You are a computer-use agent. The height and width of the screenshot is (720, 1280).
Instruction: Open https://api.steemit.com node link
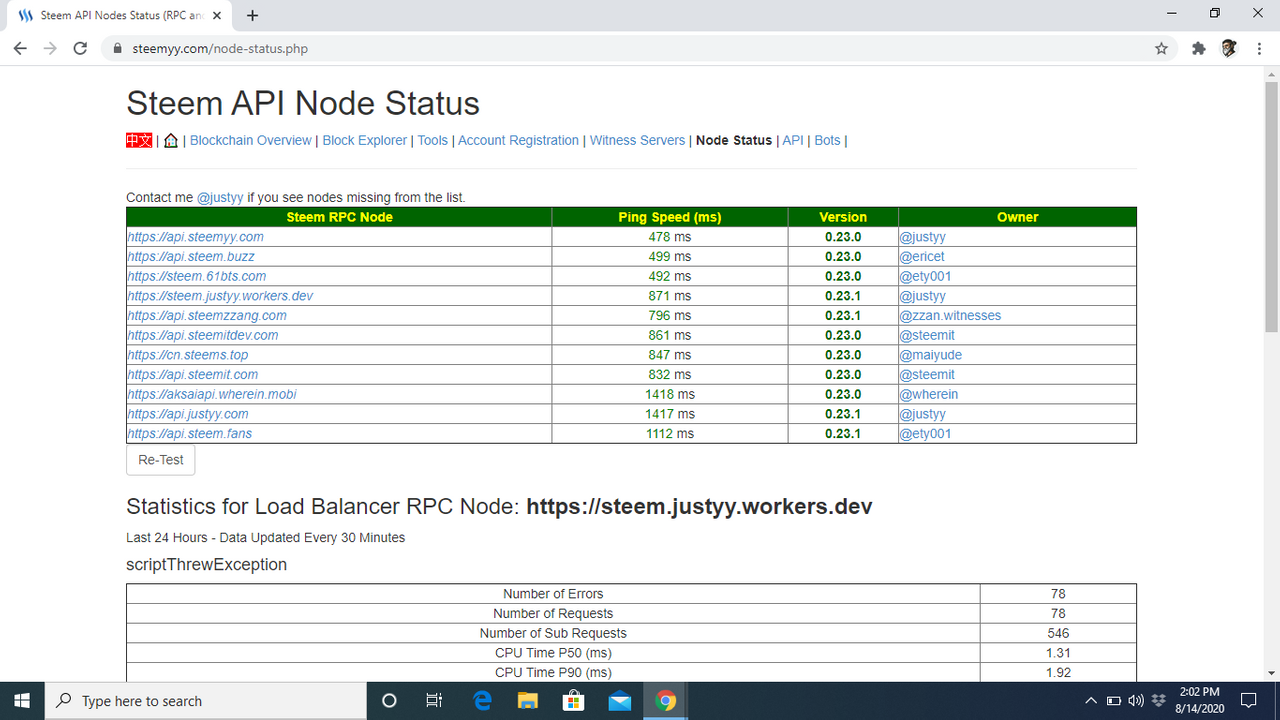193,374
